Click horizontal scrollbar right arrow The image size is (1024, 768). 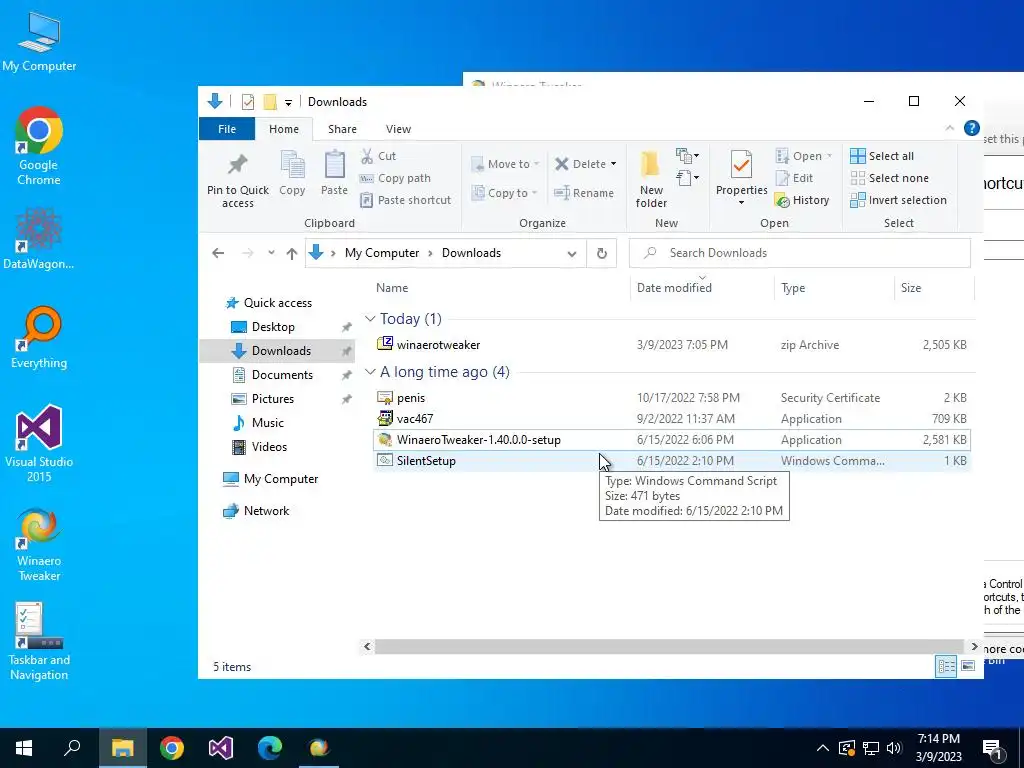click(974, 647)
